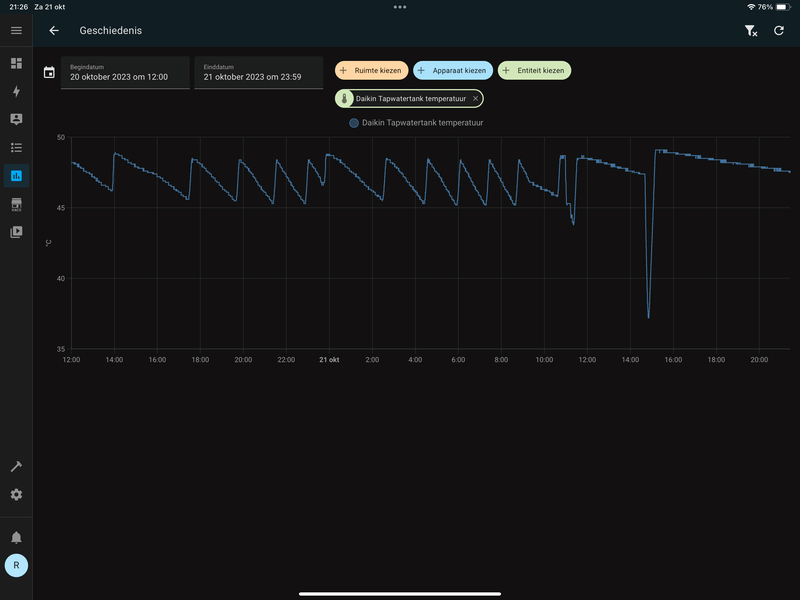Screen dimensions: 800x600
Task: Refresh the history graph
Action: pos(779,31)
